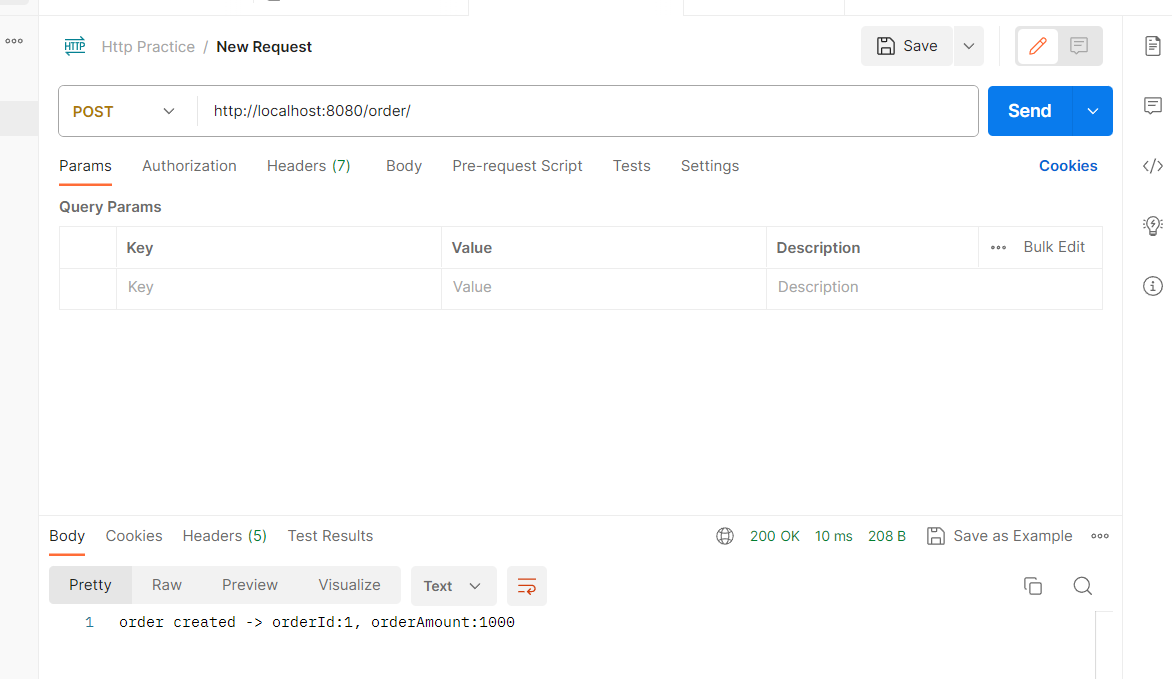Open the response Headers (5) tab
The width and height of the screenshot is (1172, 679).
224,536
